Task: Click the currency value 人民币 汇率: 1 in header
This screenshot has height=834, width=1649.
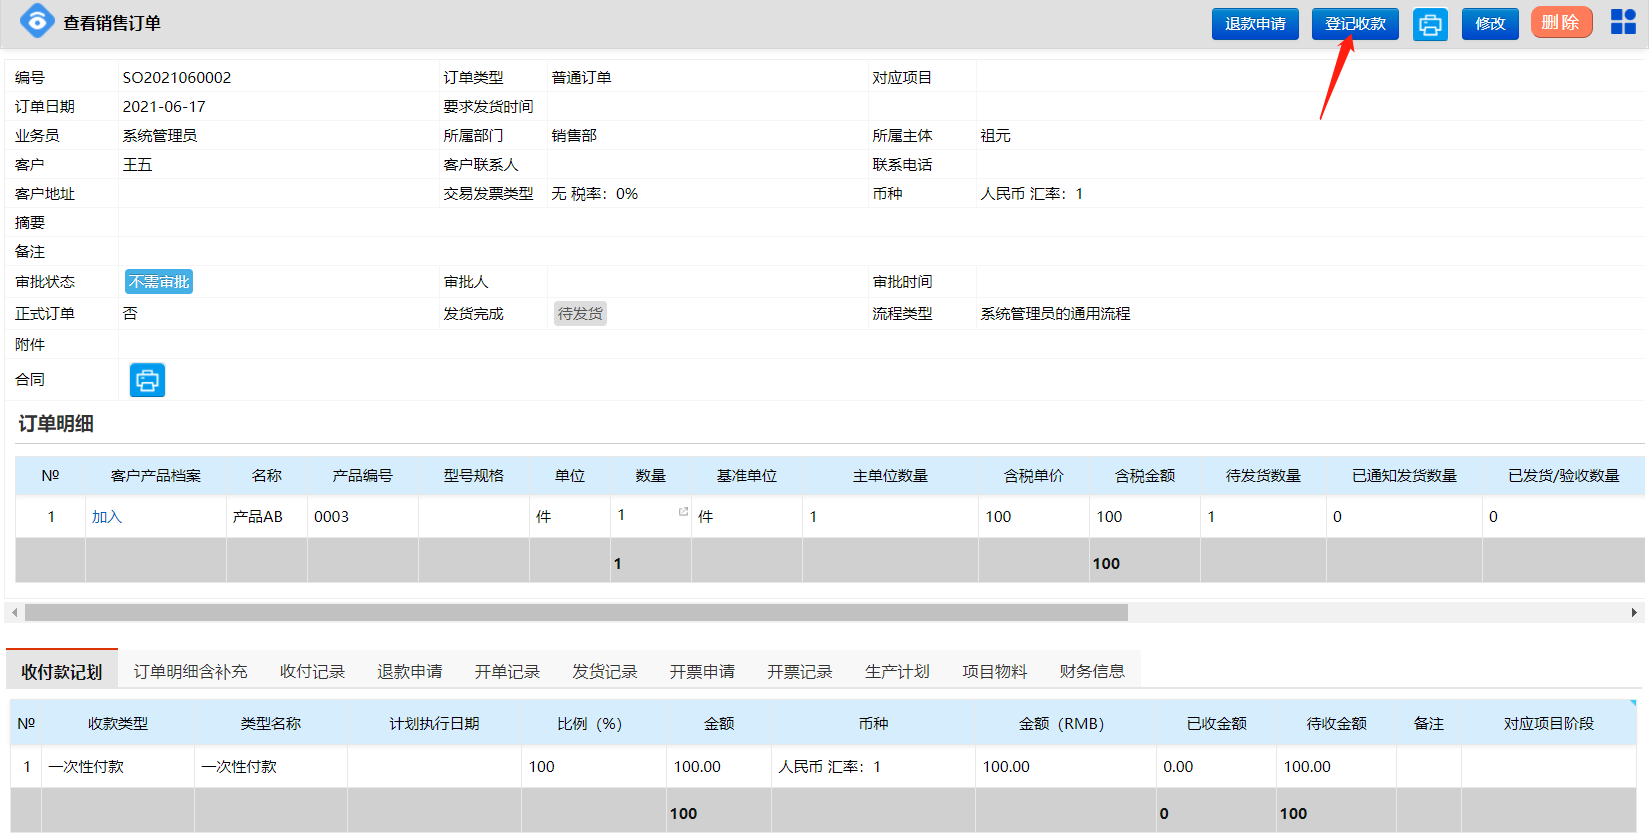Action: 1031,194
